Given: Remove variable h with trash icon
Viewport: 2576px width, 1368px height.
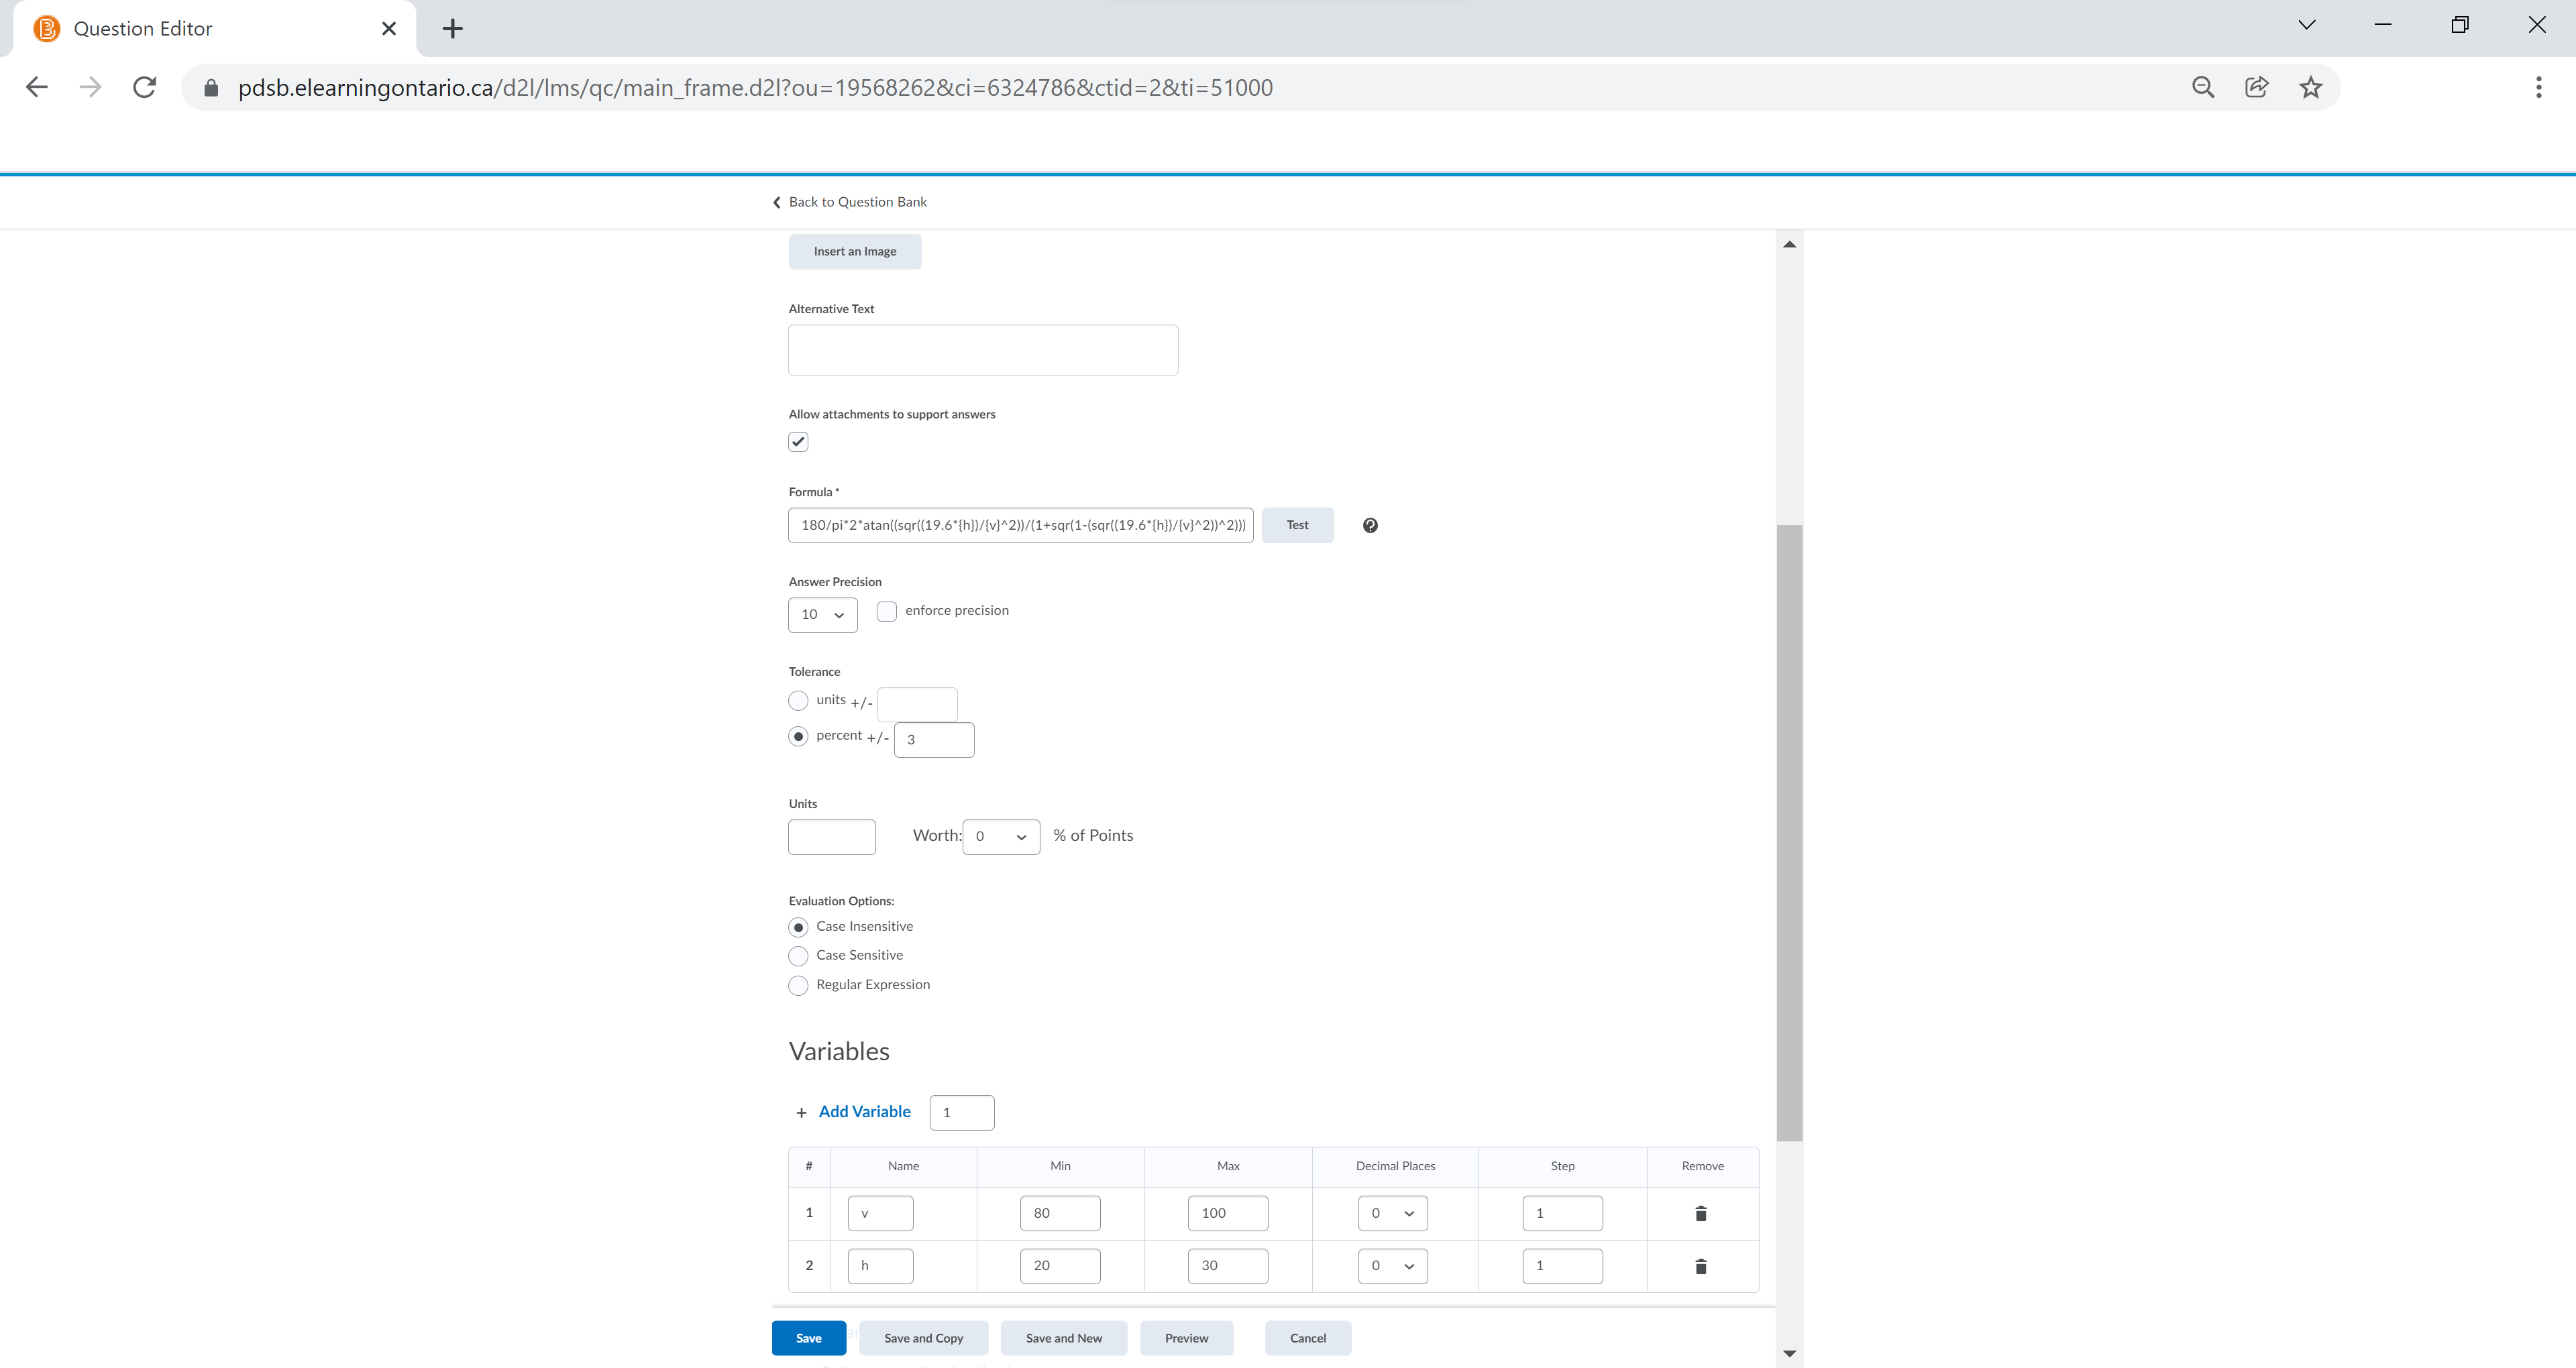Looking at the screenshot, I should coord(1700,1266).
